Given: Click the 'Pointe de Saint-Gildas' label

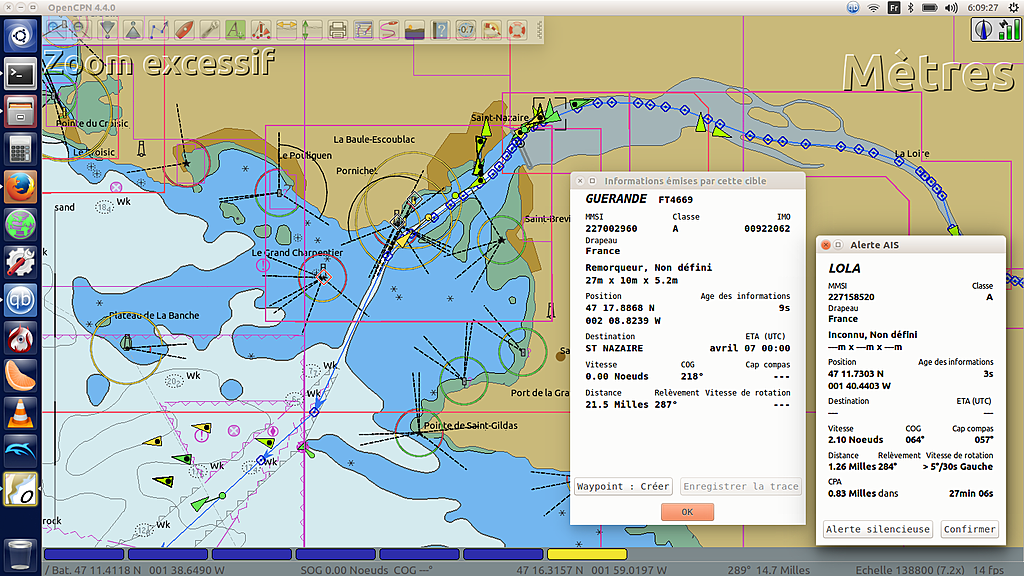Looking at the screenshot, I should click(470, 425).
